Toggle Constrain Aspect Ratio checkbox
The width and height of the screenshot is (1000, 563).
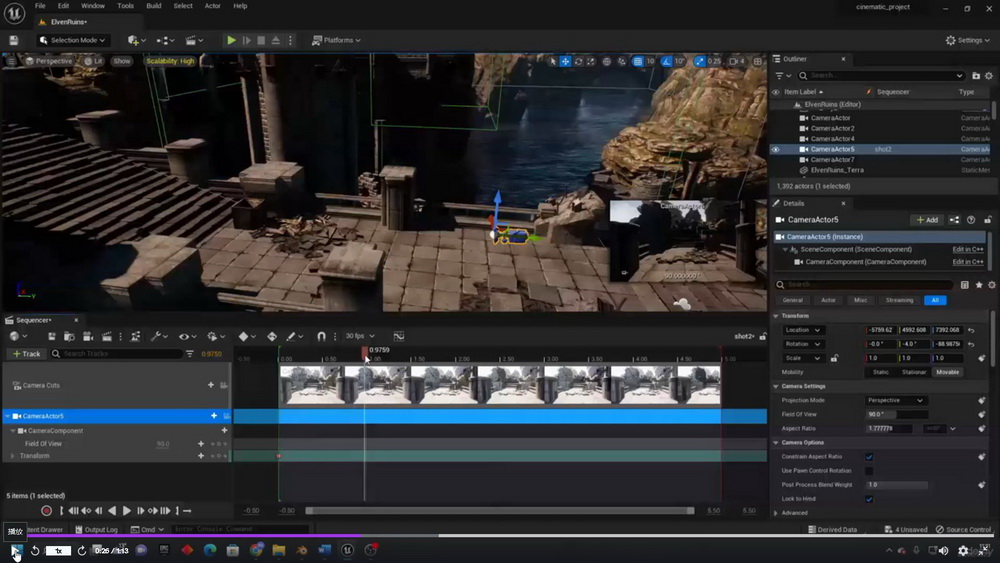869,457
